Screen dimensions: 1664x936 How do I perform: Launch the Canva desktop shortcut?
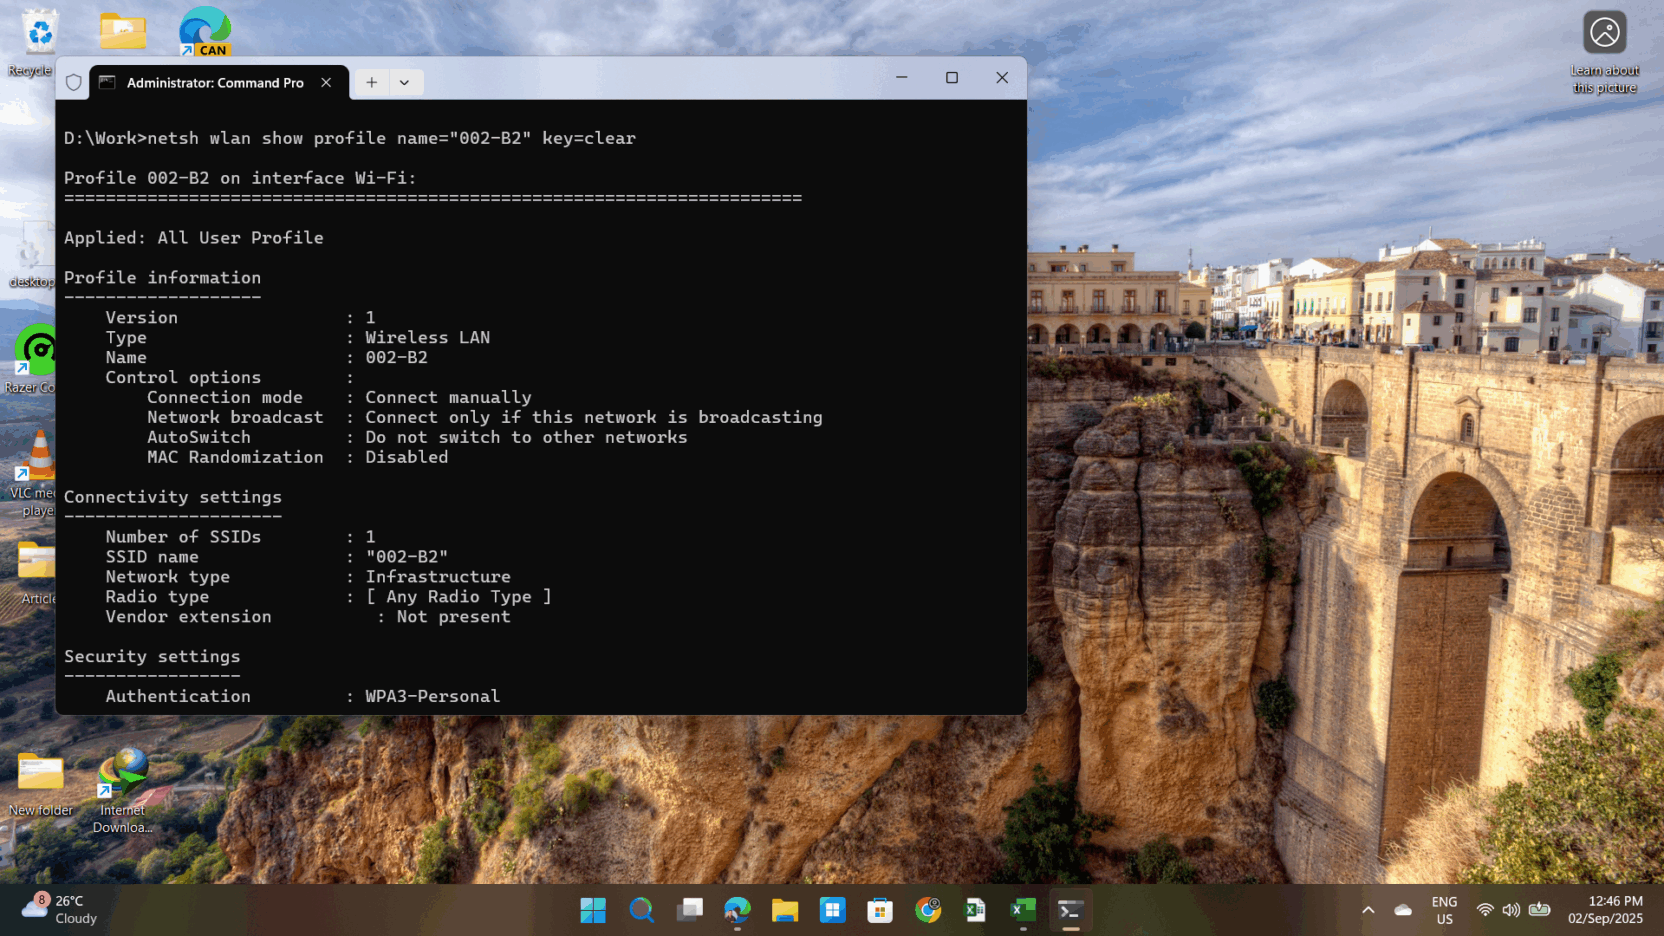click(205, 30)
